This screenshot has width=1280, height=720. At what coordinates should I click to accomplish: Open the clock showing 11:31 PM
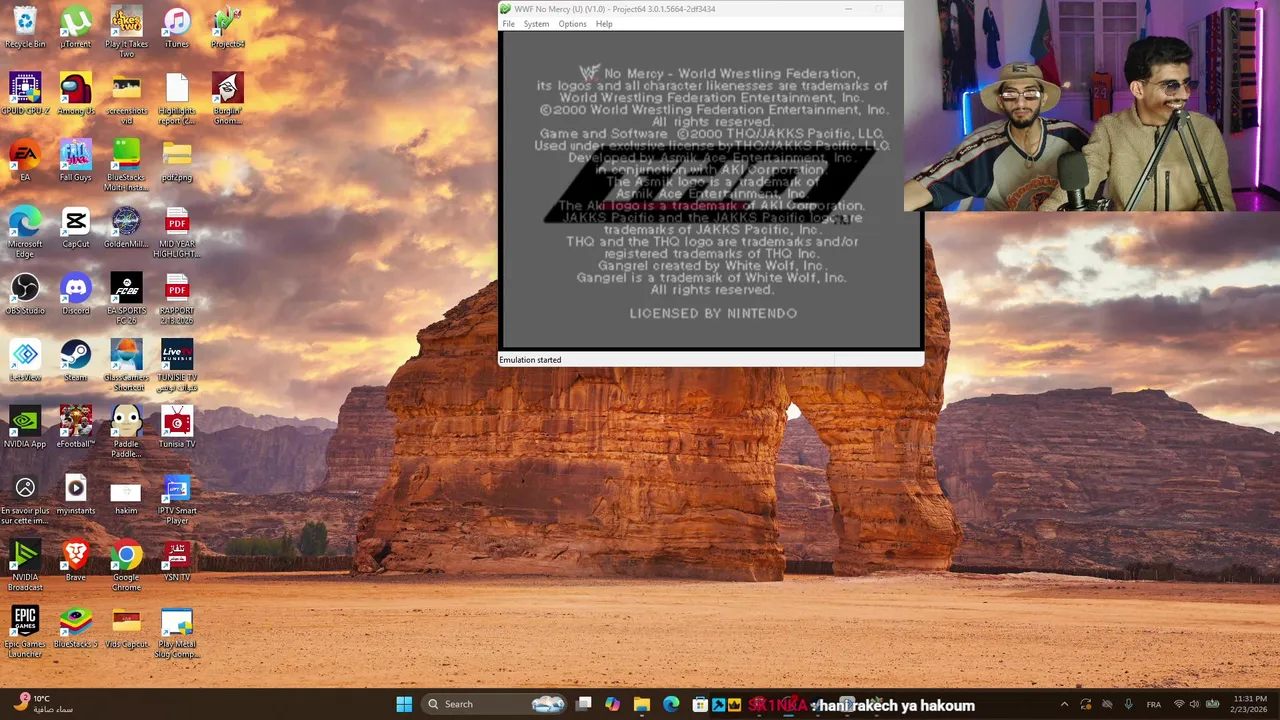point(1250,704)
